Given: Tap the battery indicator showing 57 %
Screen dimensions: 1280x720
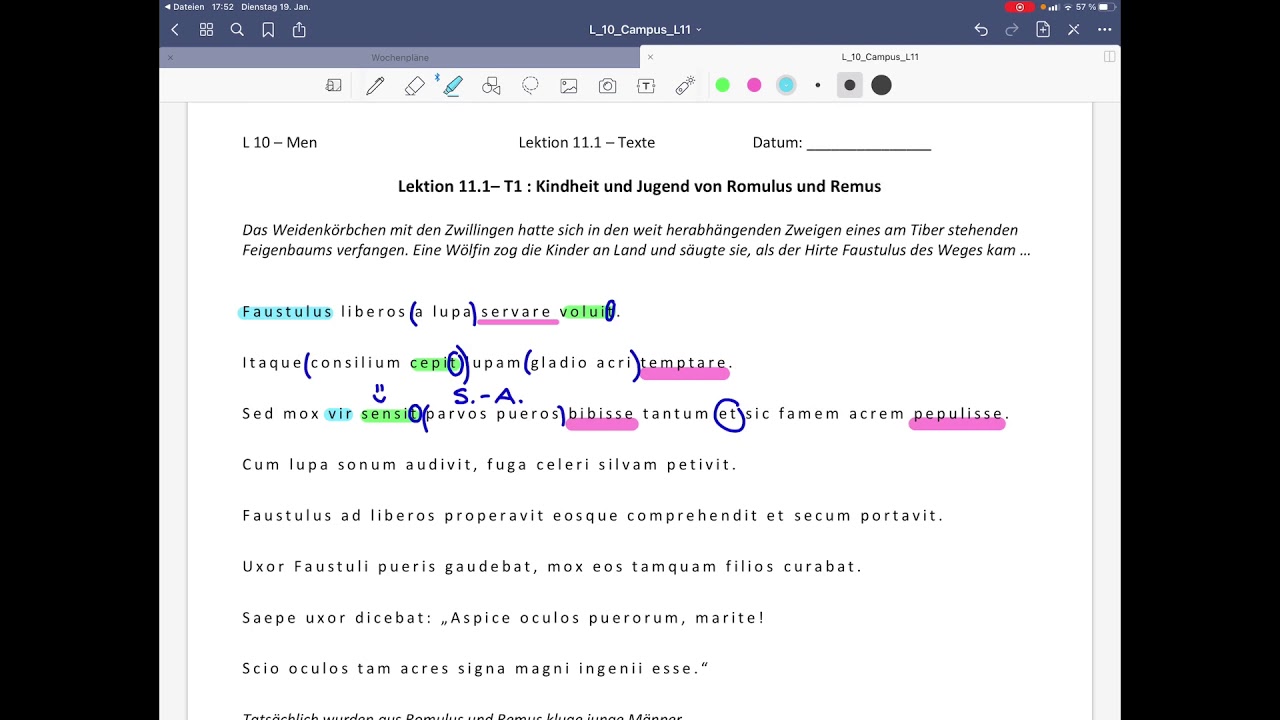Looking at the screenshot, I should click(1096, 7).
